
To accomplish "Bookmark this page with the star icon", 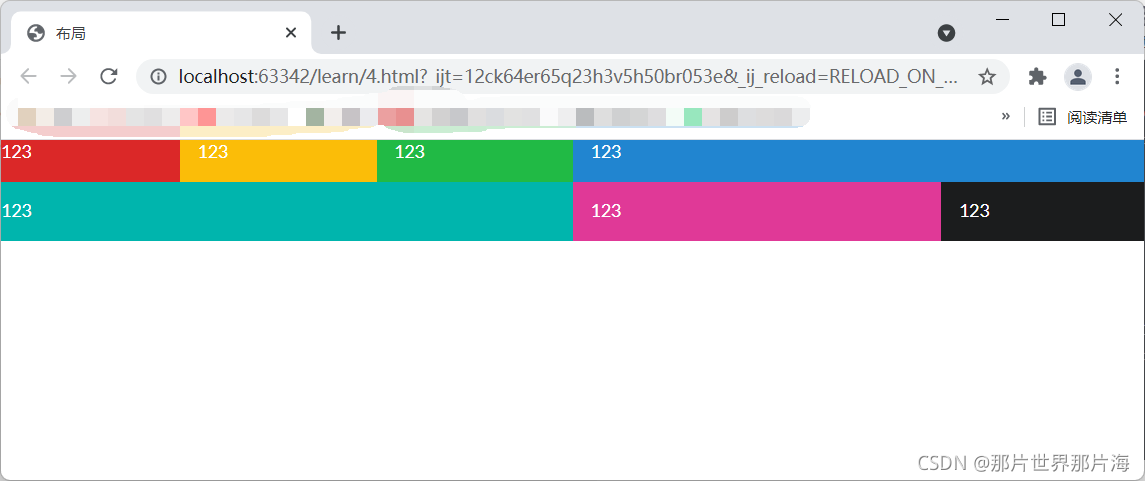I will tap(987, 77).
